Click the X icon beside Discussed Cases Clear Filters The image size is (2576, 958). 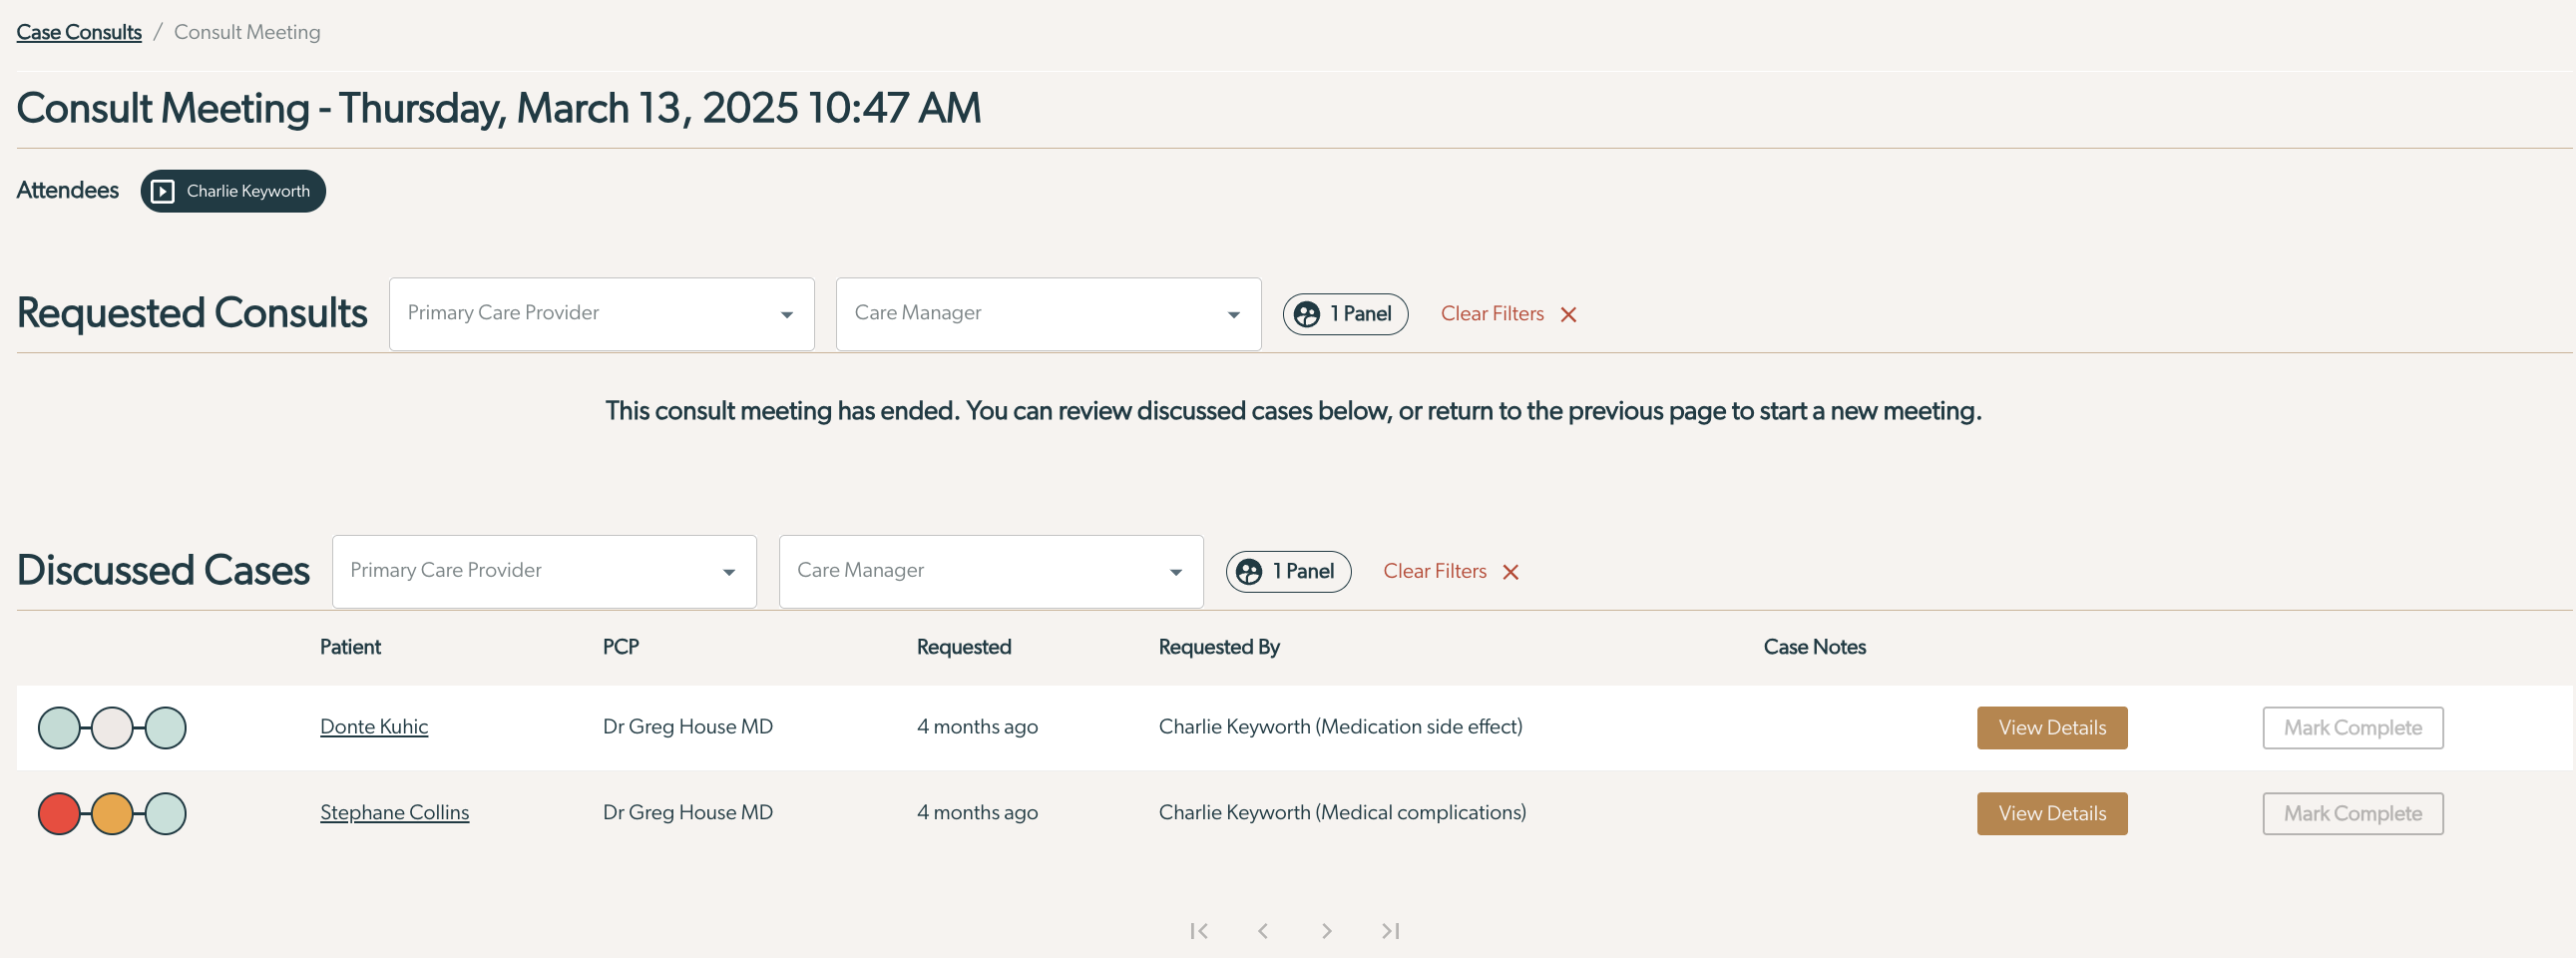pos(1510,572)
